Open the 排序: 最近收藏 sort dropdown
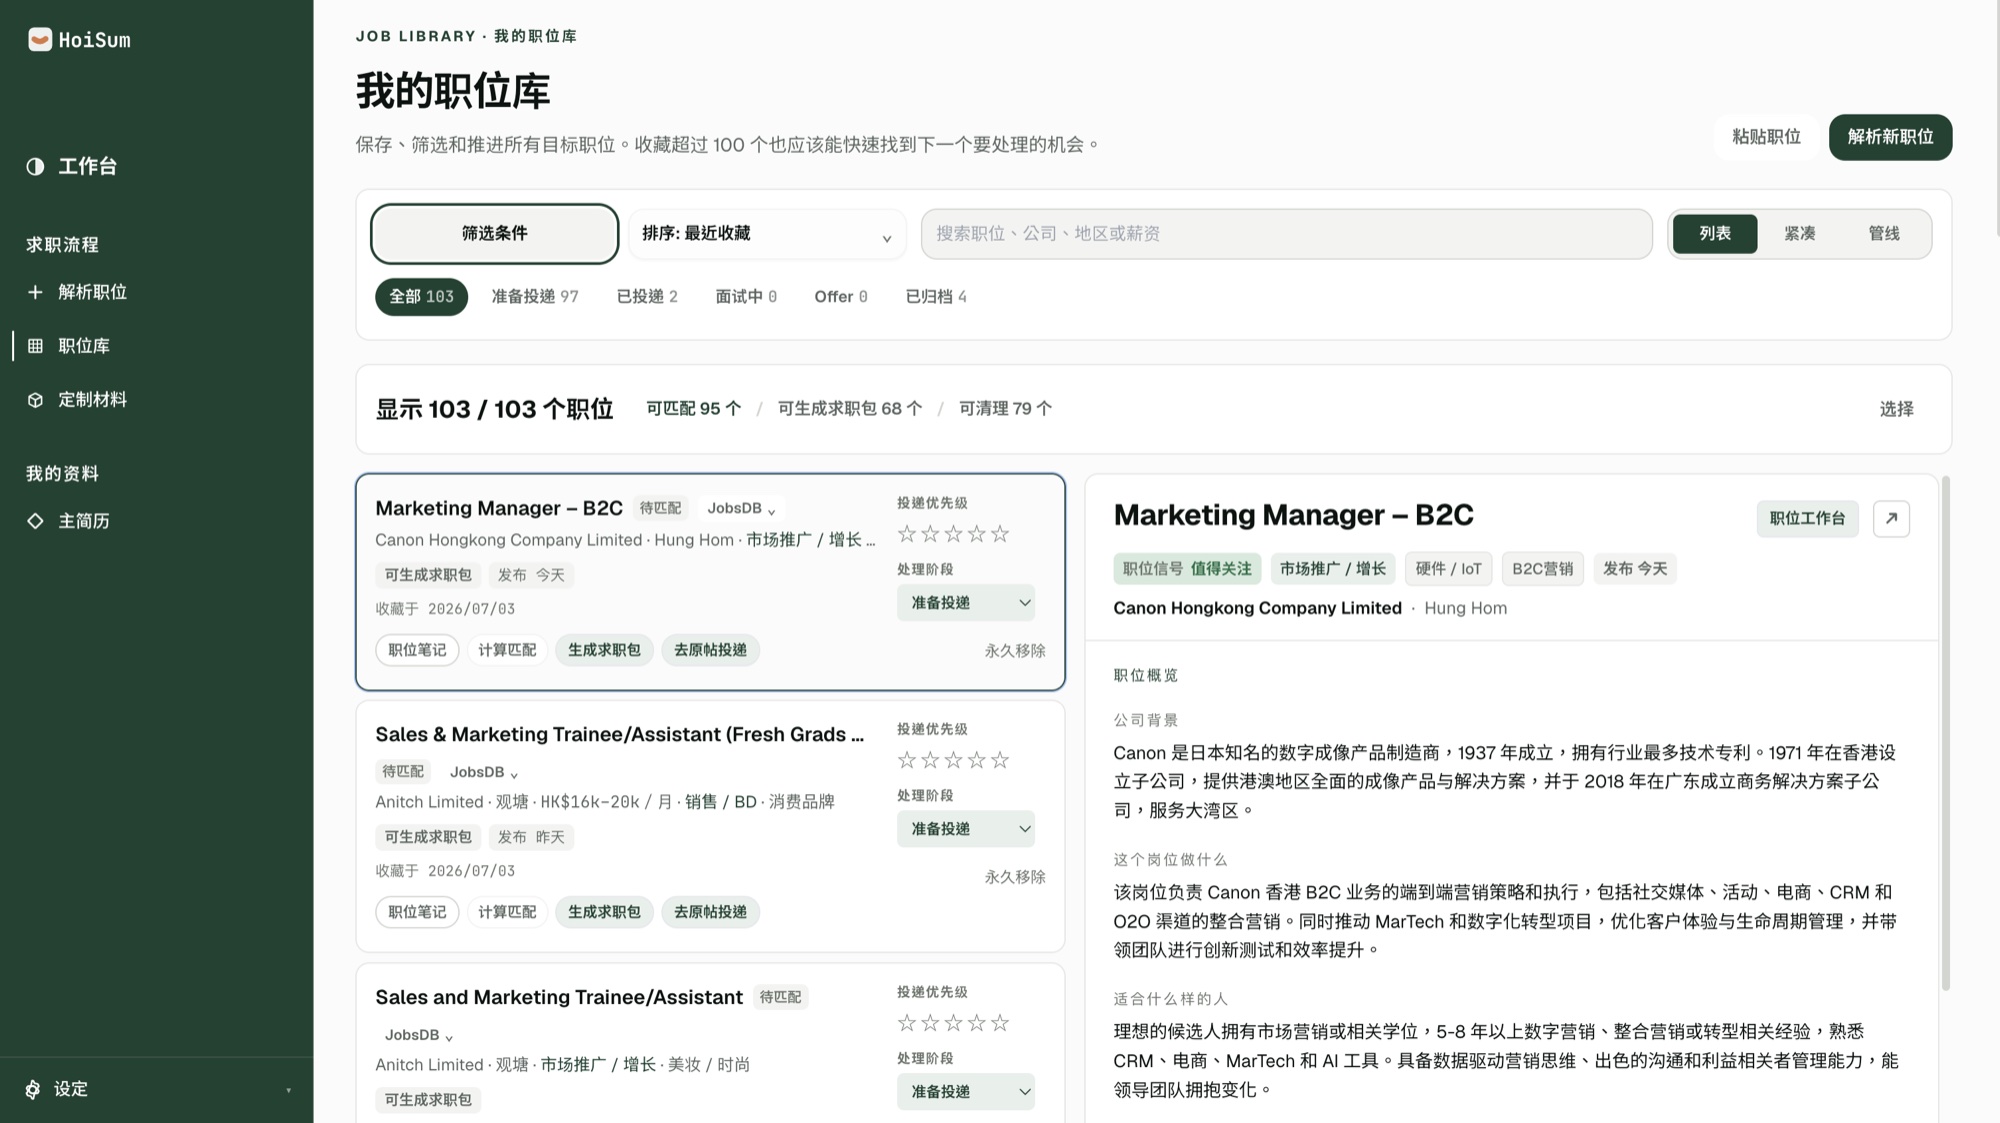Viewport: 2000px width, 1123px height. (767, 234)
